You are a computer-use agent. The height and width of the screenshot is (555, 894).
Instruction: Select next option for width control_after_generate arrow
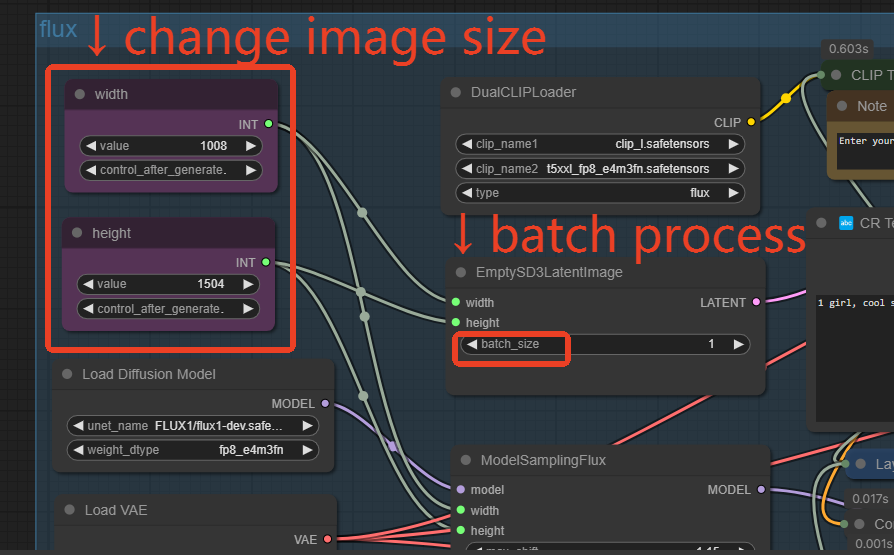tap(251, 170)
